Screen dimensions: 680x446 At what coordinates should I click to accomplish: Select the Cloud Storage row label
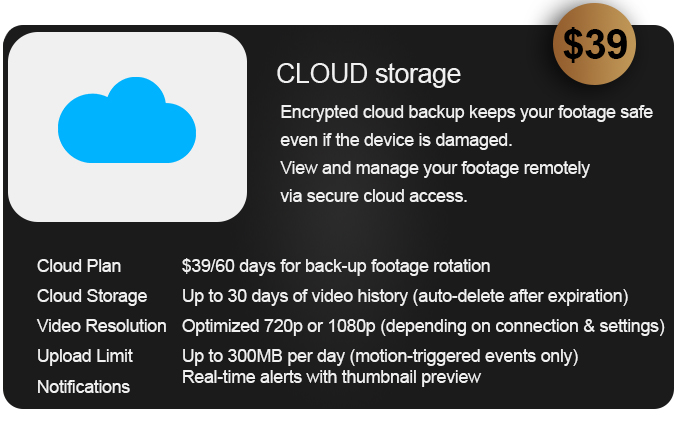[92, 296]
